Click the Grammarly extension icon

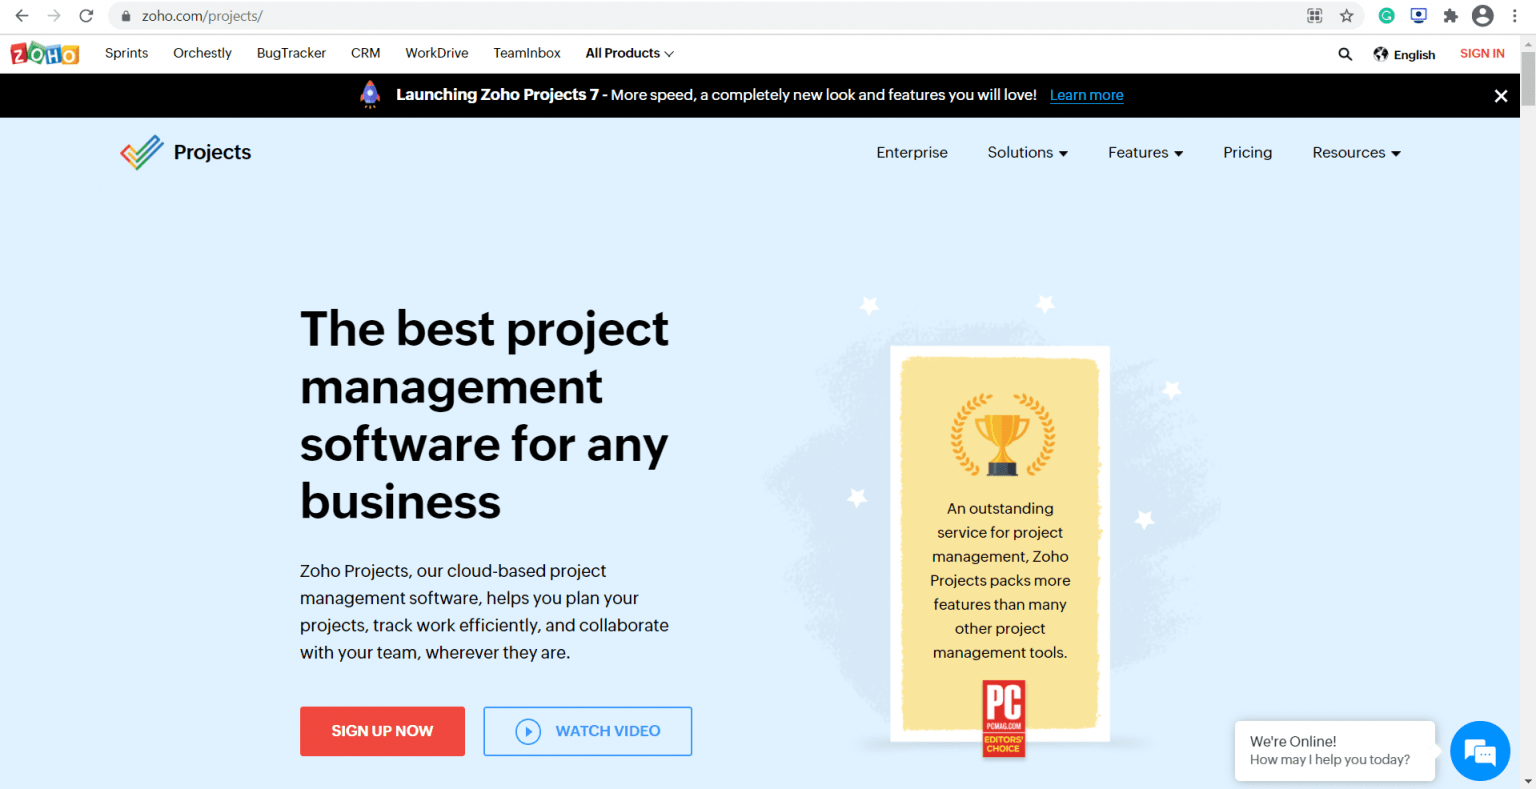tap(1386, 16)
